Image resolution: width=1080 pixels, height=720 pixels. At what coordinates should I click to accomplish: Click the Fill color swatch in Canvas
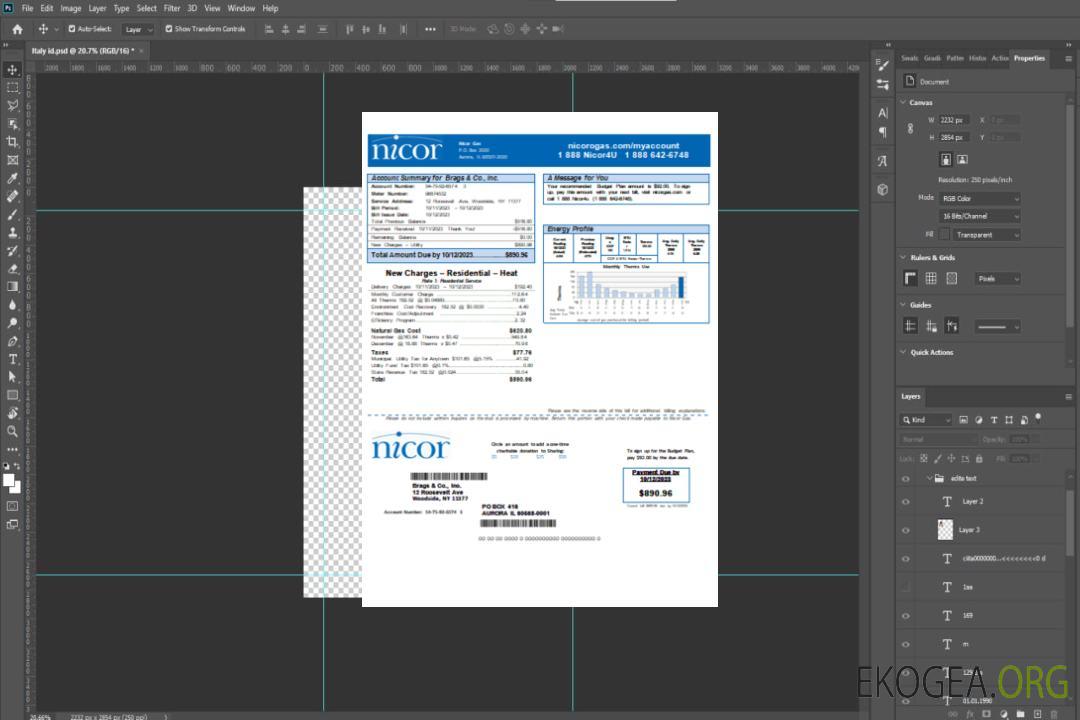point(945,234)
